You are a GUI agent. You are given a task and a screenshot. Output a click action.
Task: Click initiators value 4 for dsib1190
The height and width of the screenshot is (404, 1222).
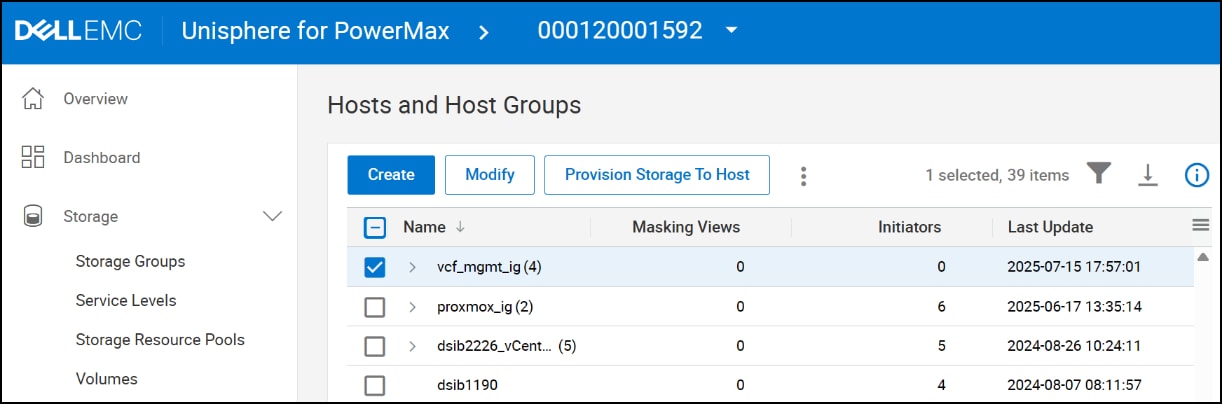[x=942, y=385]
